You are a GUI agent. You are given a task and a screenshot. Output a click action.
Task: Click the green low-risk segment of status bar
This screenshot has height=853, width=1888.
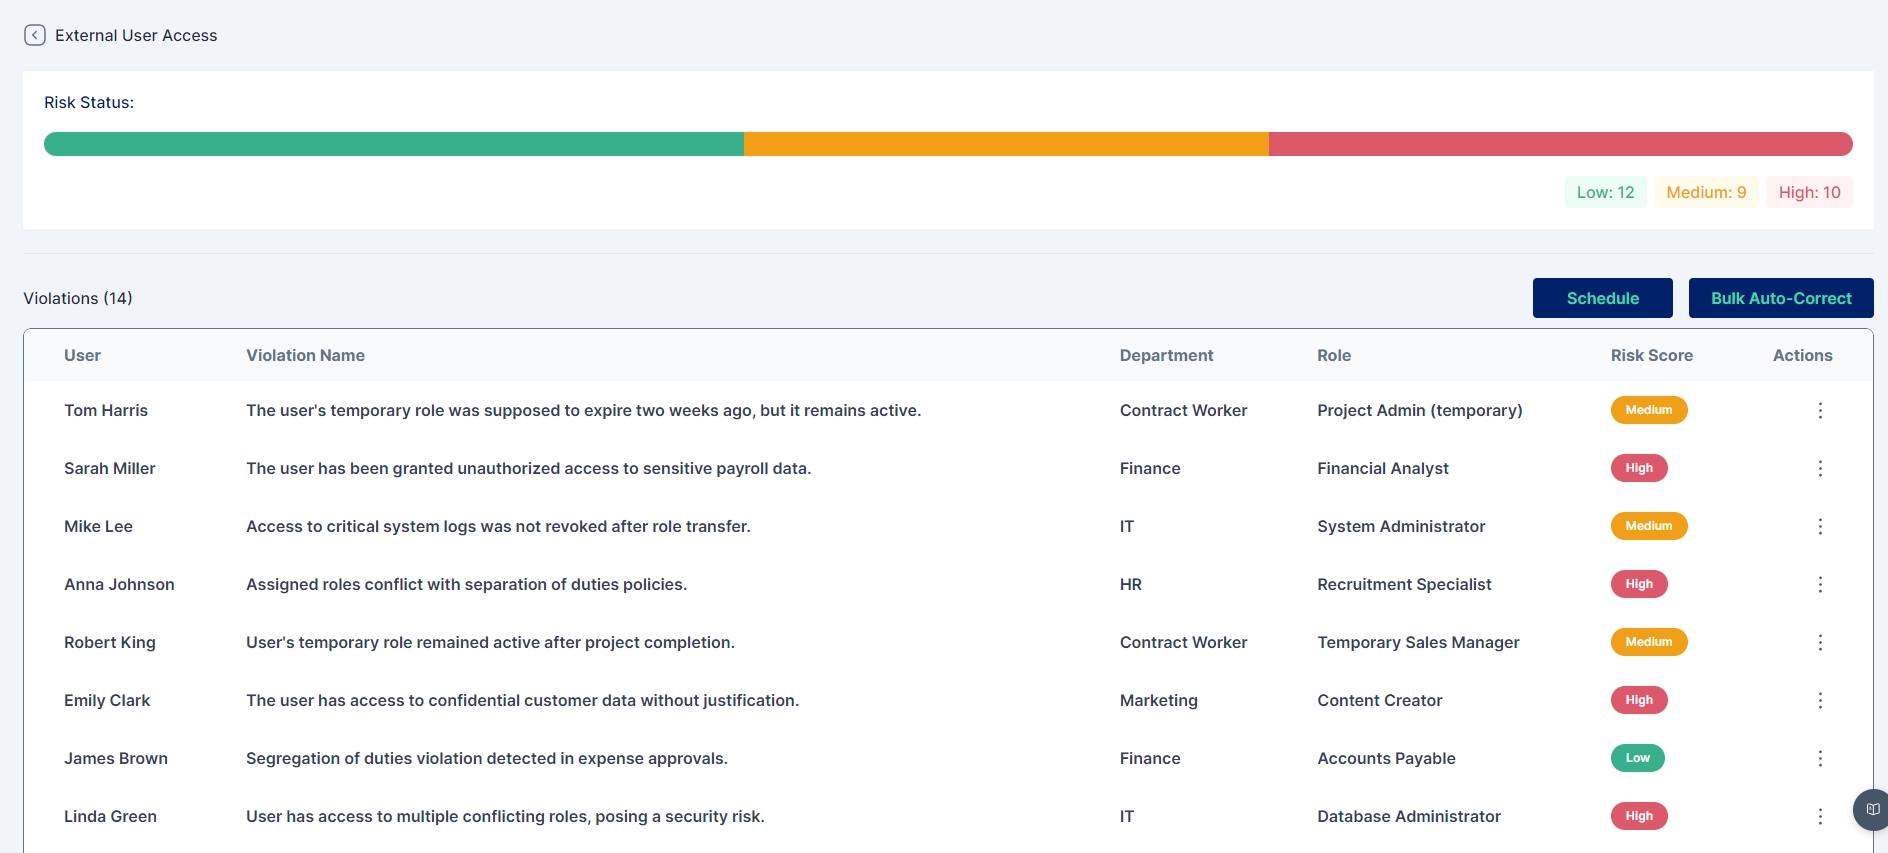coord(394,144)
